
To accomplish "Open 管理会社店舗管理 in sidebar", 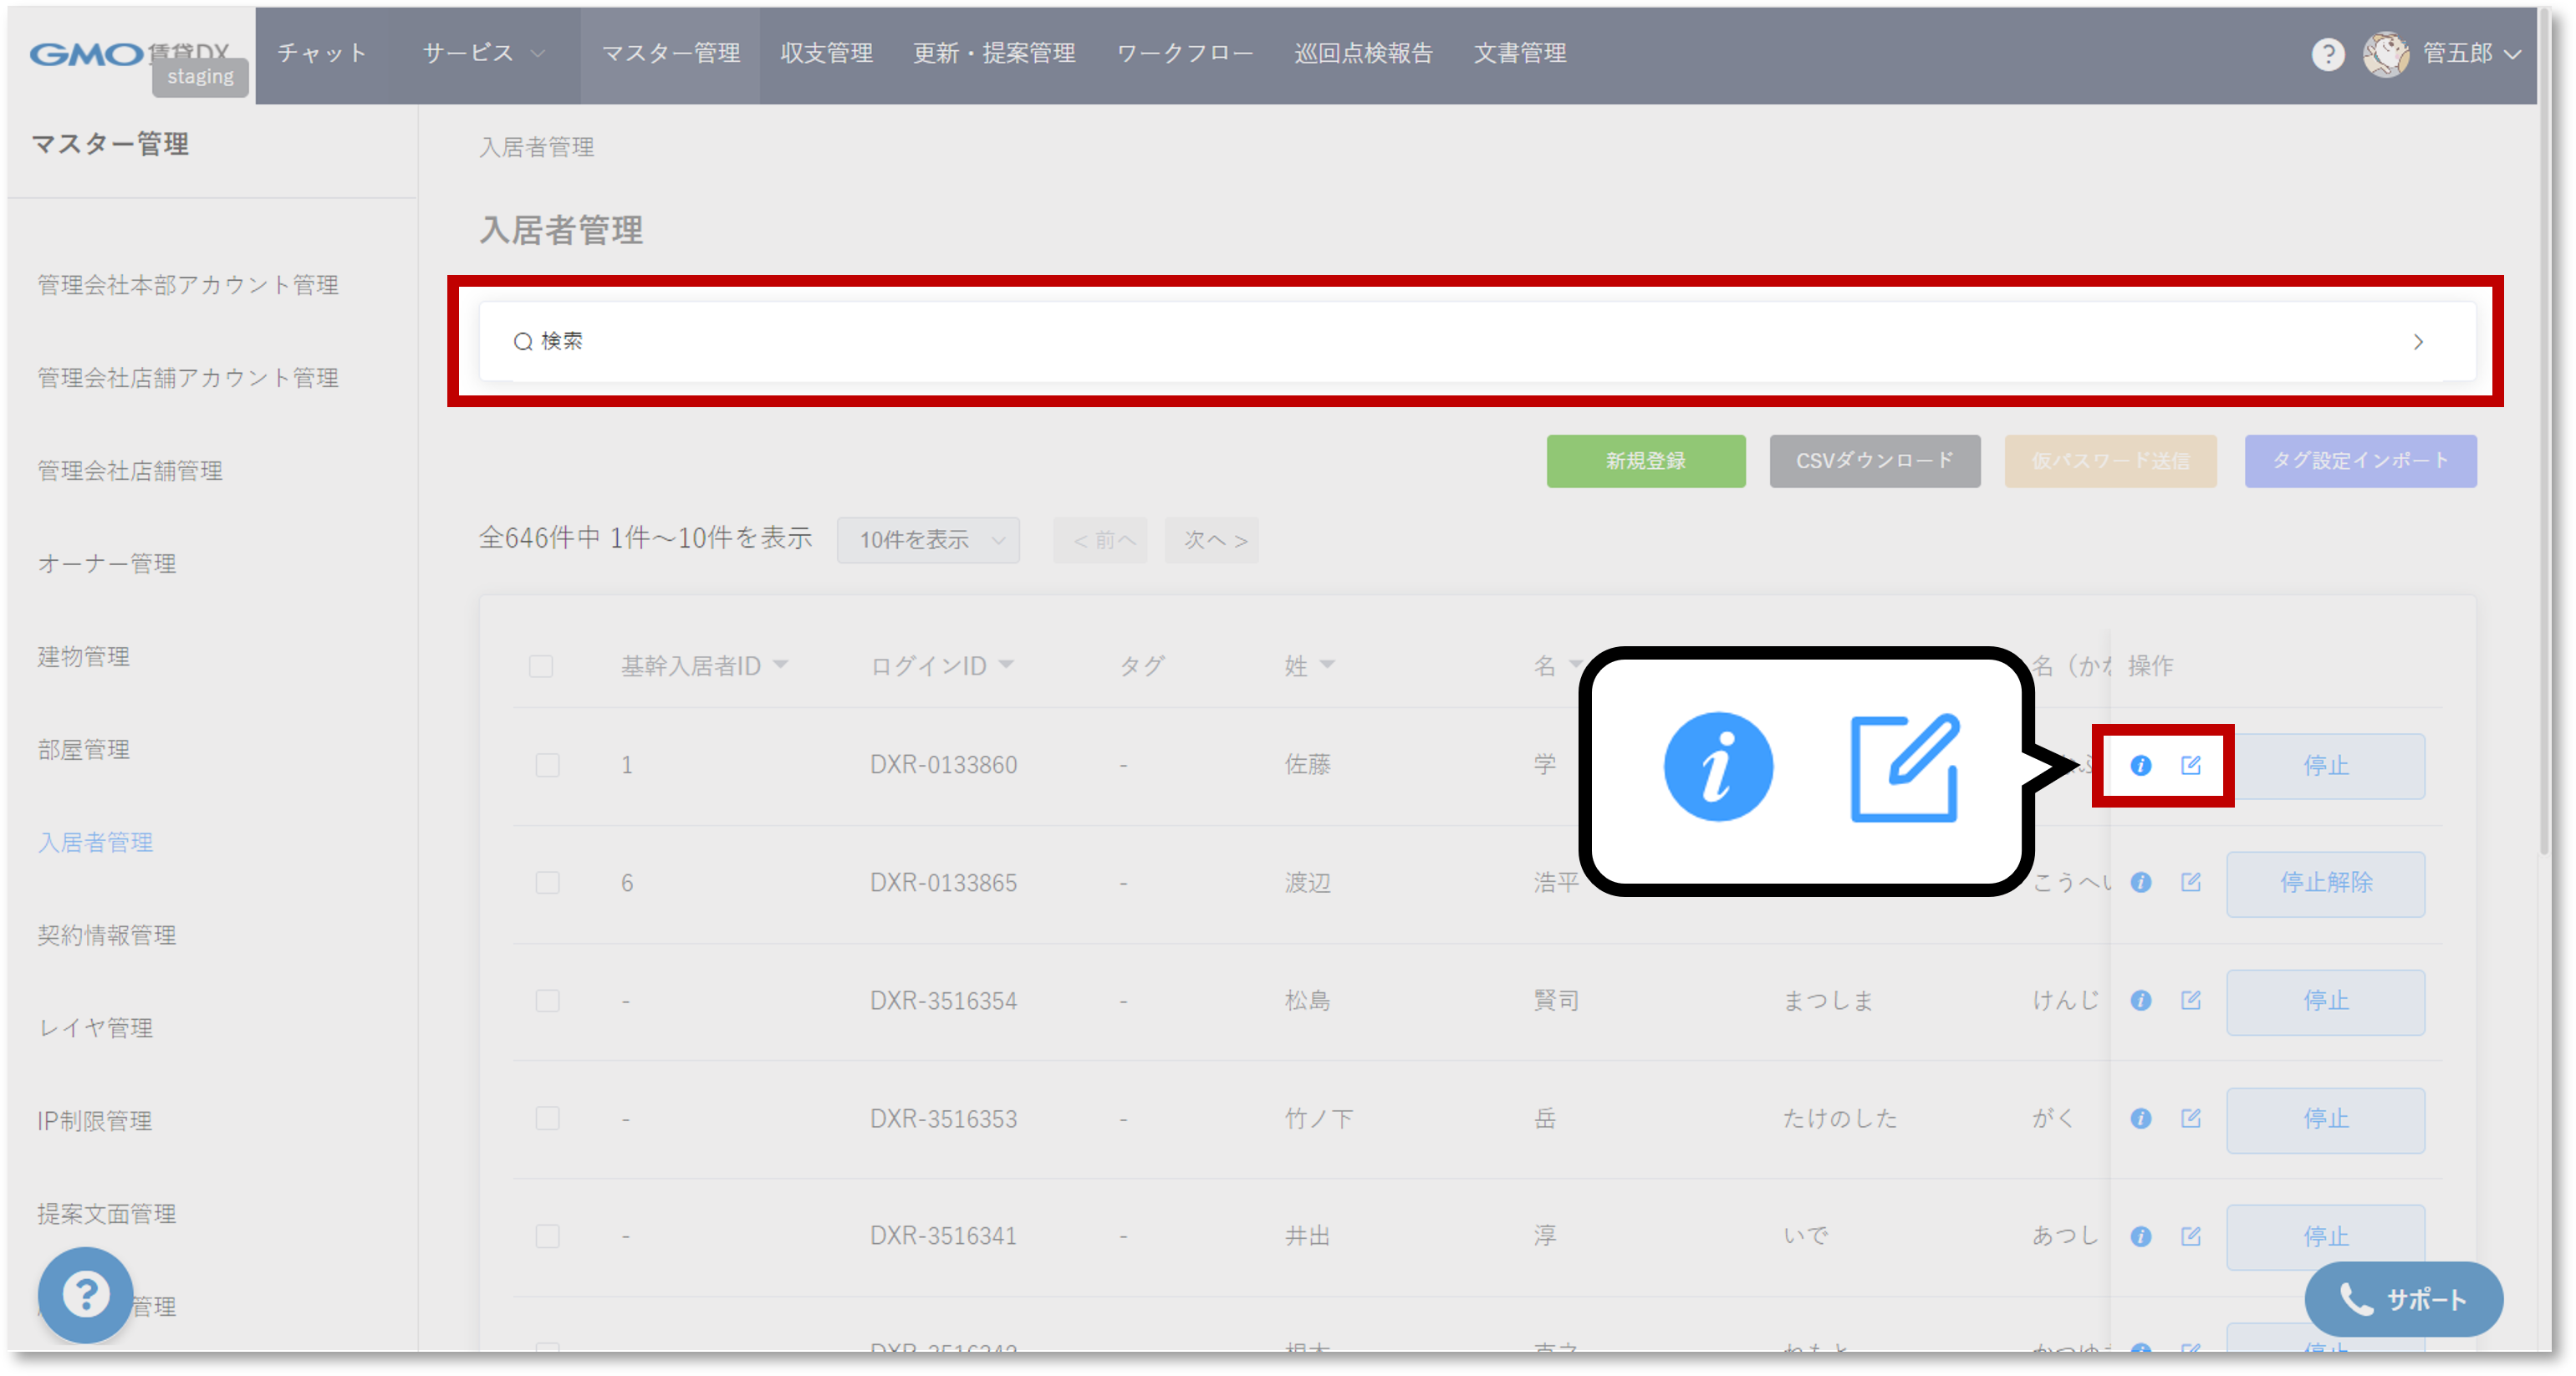I will 130,471.
